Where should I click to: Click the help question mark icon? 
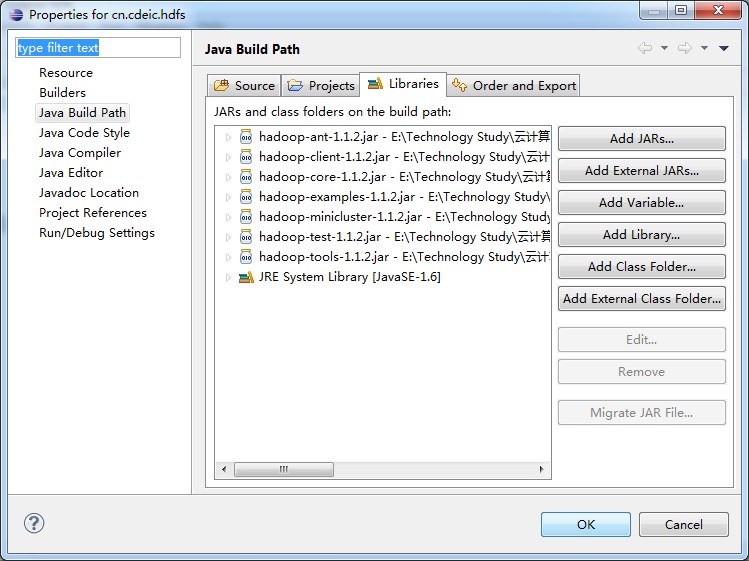coord(34,523)
